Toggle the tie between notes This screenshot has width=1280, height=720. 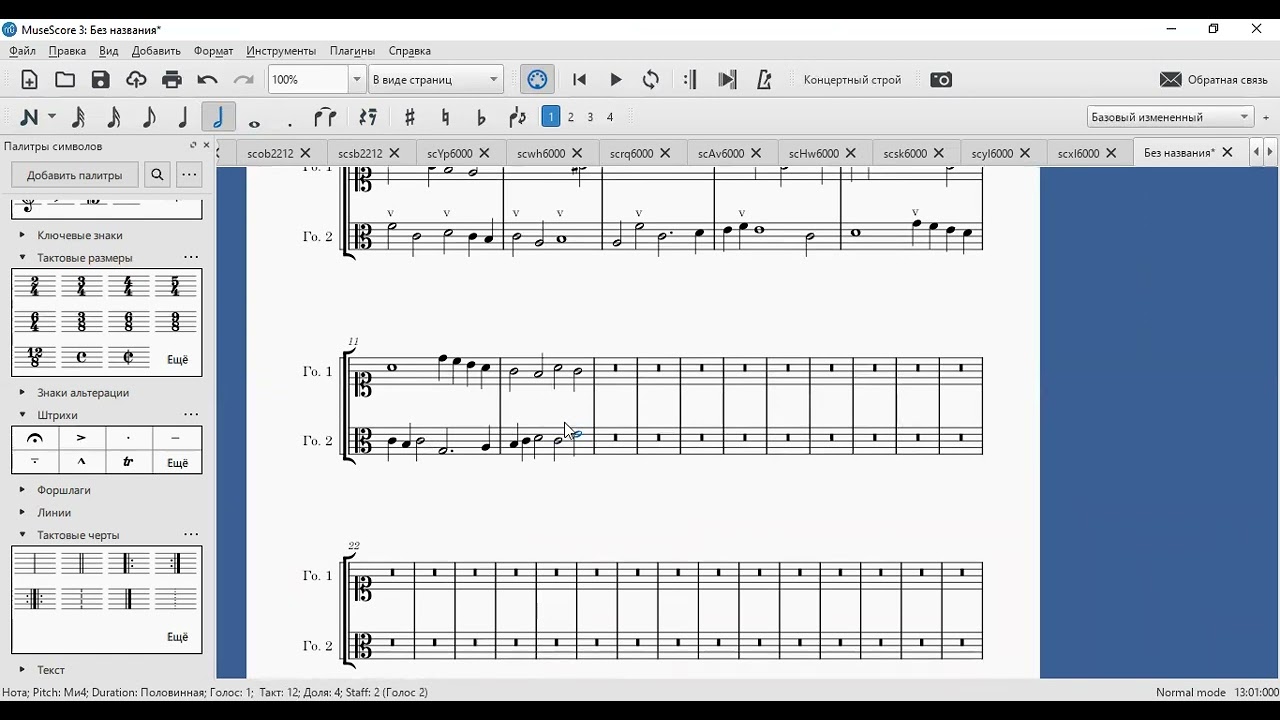(x=325, y=117)
